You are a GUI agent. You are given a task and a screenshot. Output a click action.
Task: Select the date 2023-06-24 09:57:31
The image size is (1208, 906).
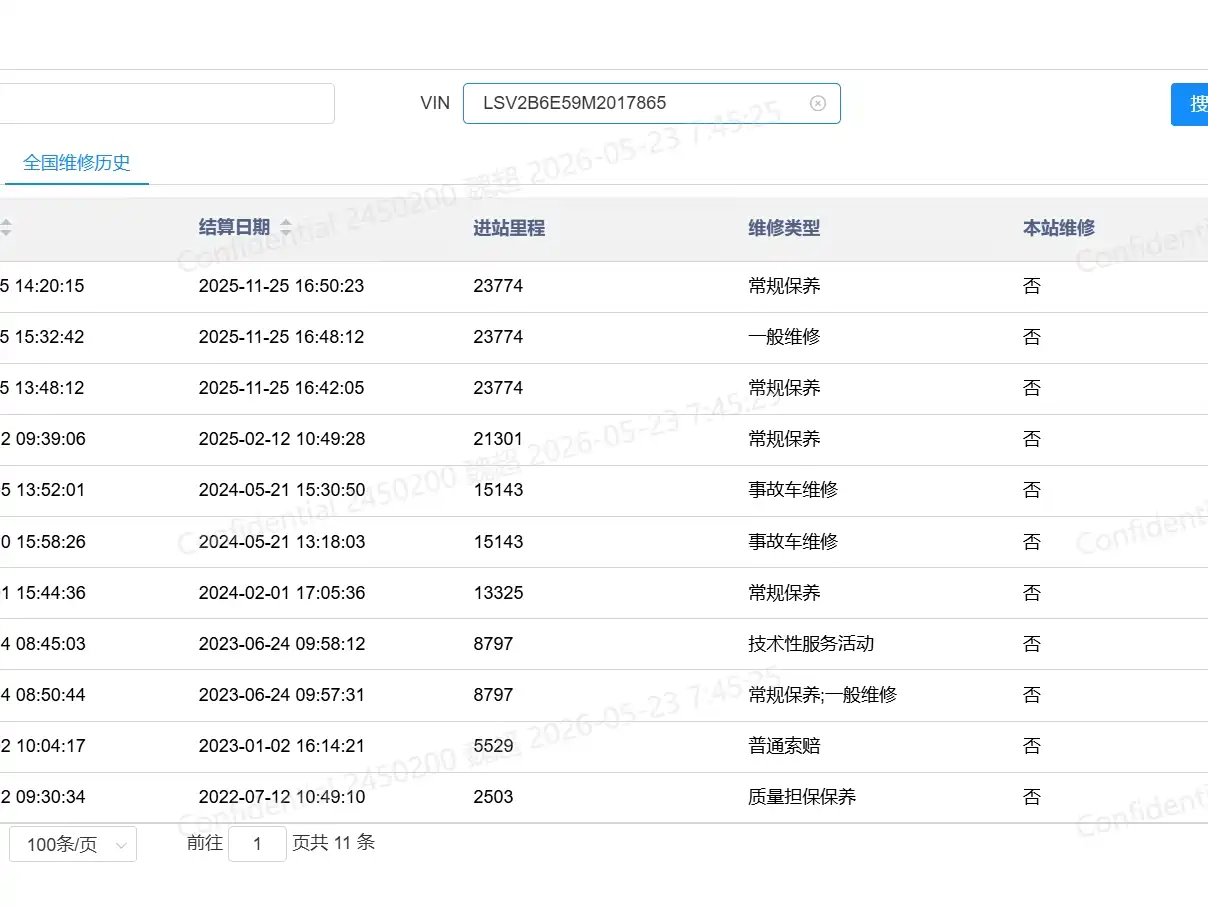click(281, 695)
